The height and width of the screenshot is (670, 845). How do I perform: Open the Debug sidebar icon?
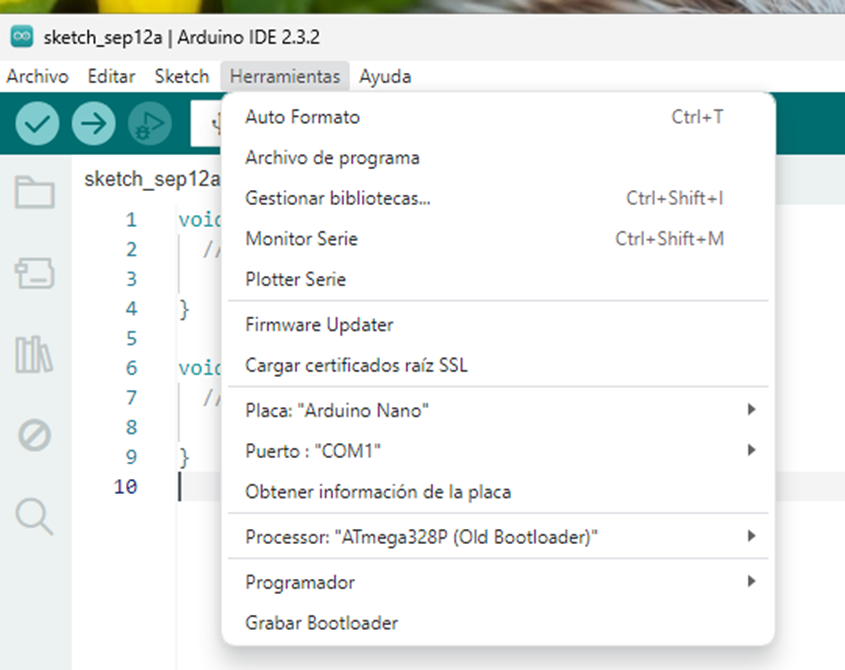(34, 435)
